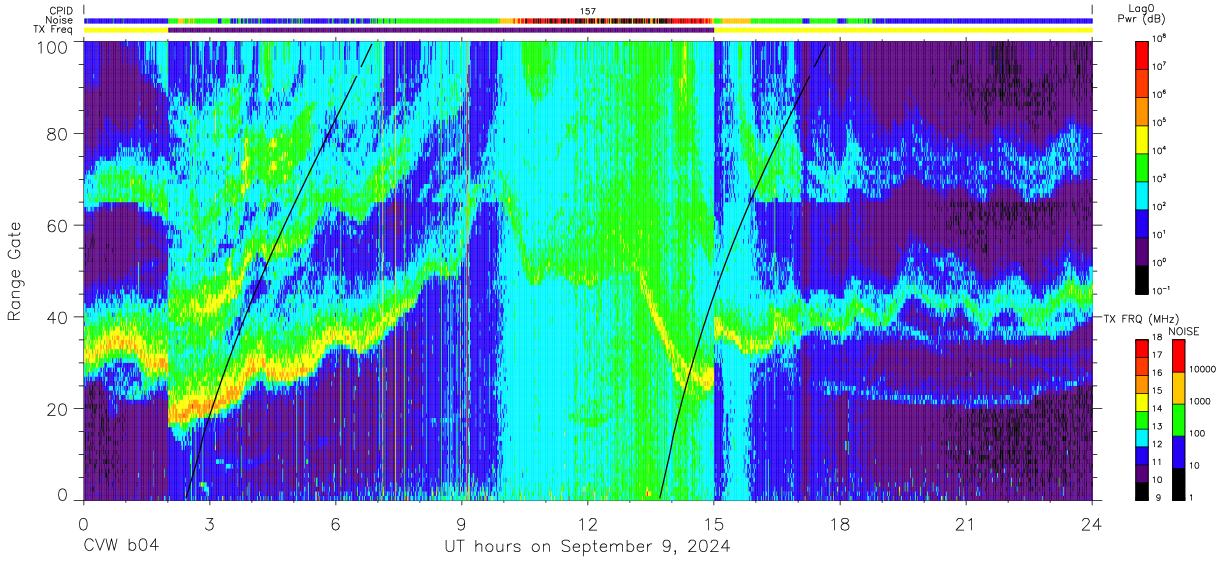
Task: Click UT hours tick label '9'
Action: point(462,523)
